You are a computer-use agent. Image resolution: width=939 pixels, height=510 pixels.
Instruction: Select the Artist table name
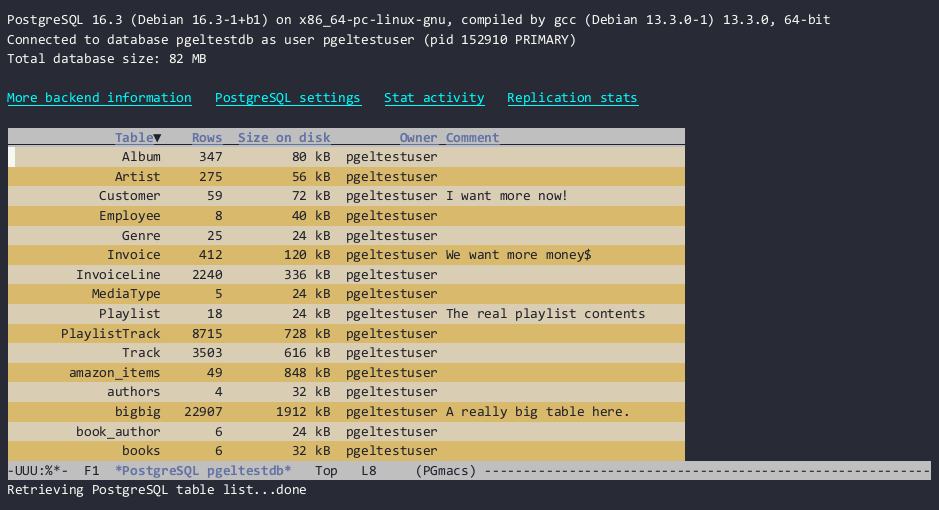point(138,177)
